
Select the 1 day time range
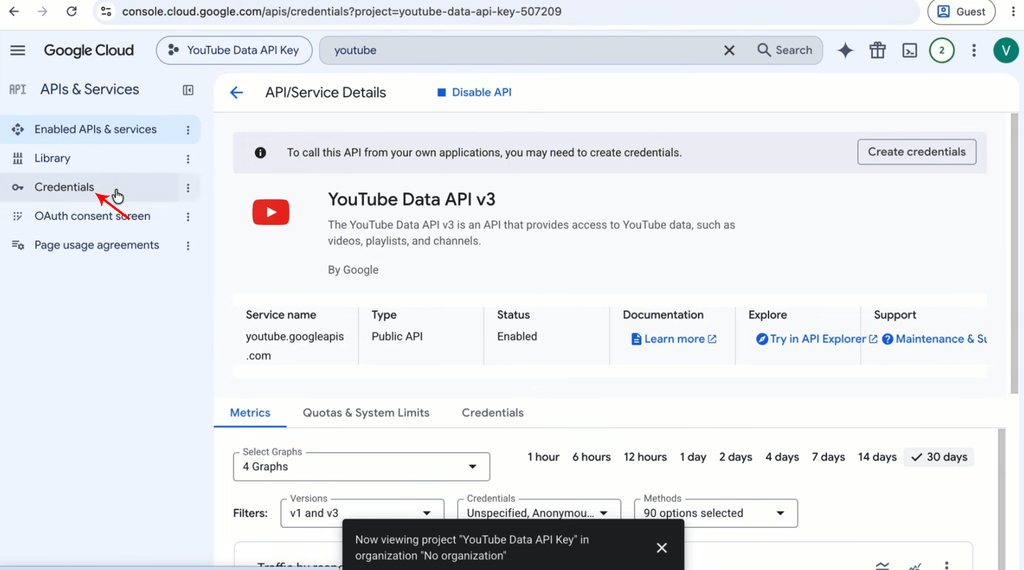[x=693, y=457]
